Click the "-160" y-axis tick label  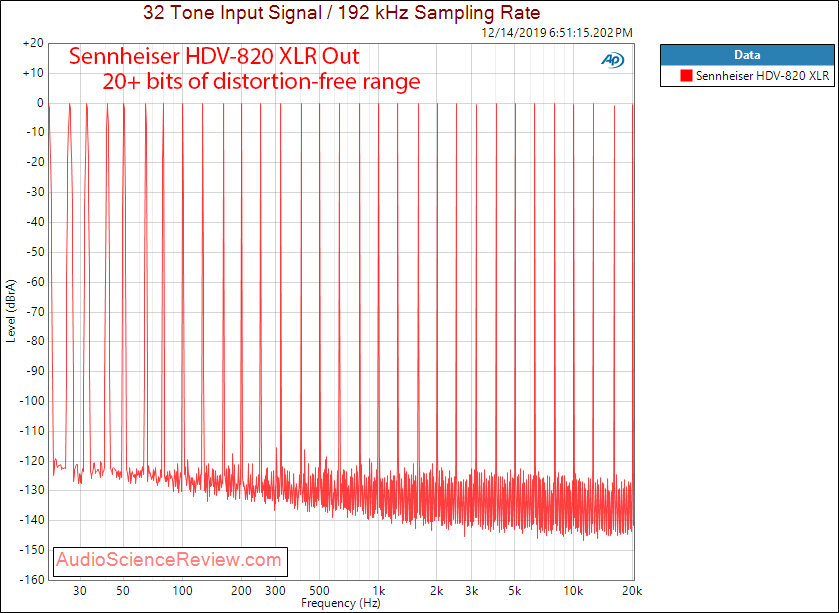(32, 580)
